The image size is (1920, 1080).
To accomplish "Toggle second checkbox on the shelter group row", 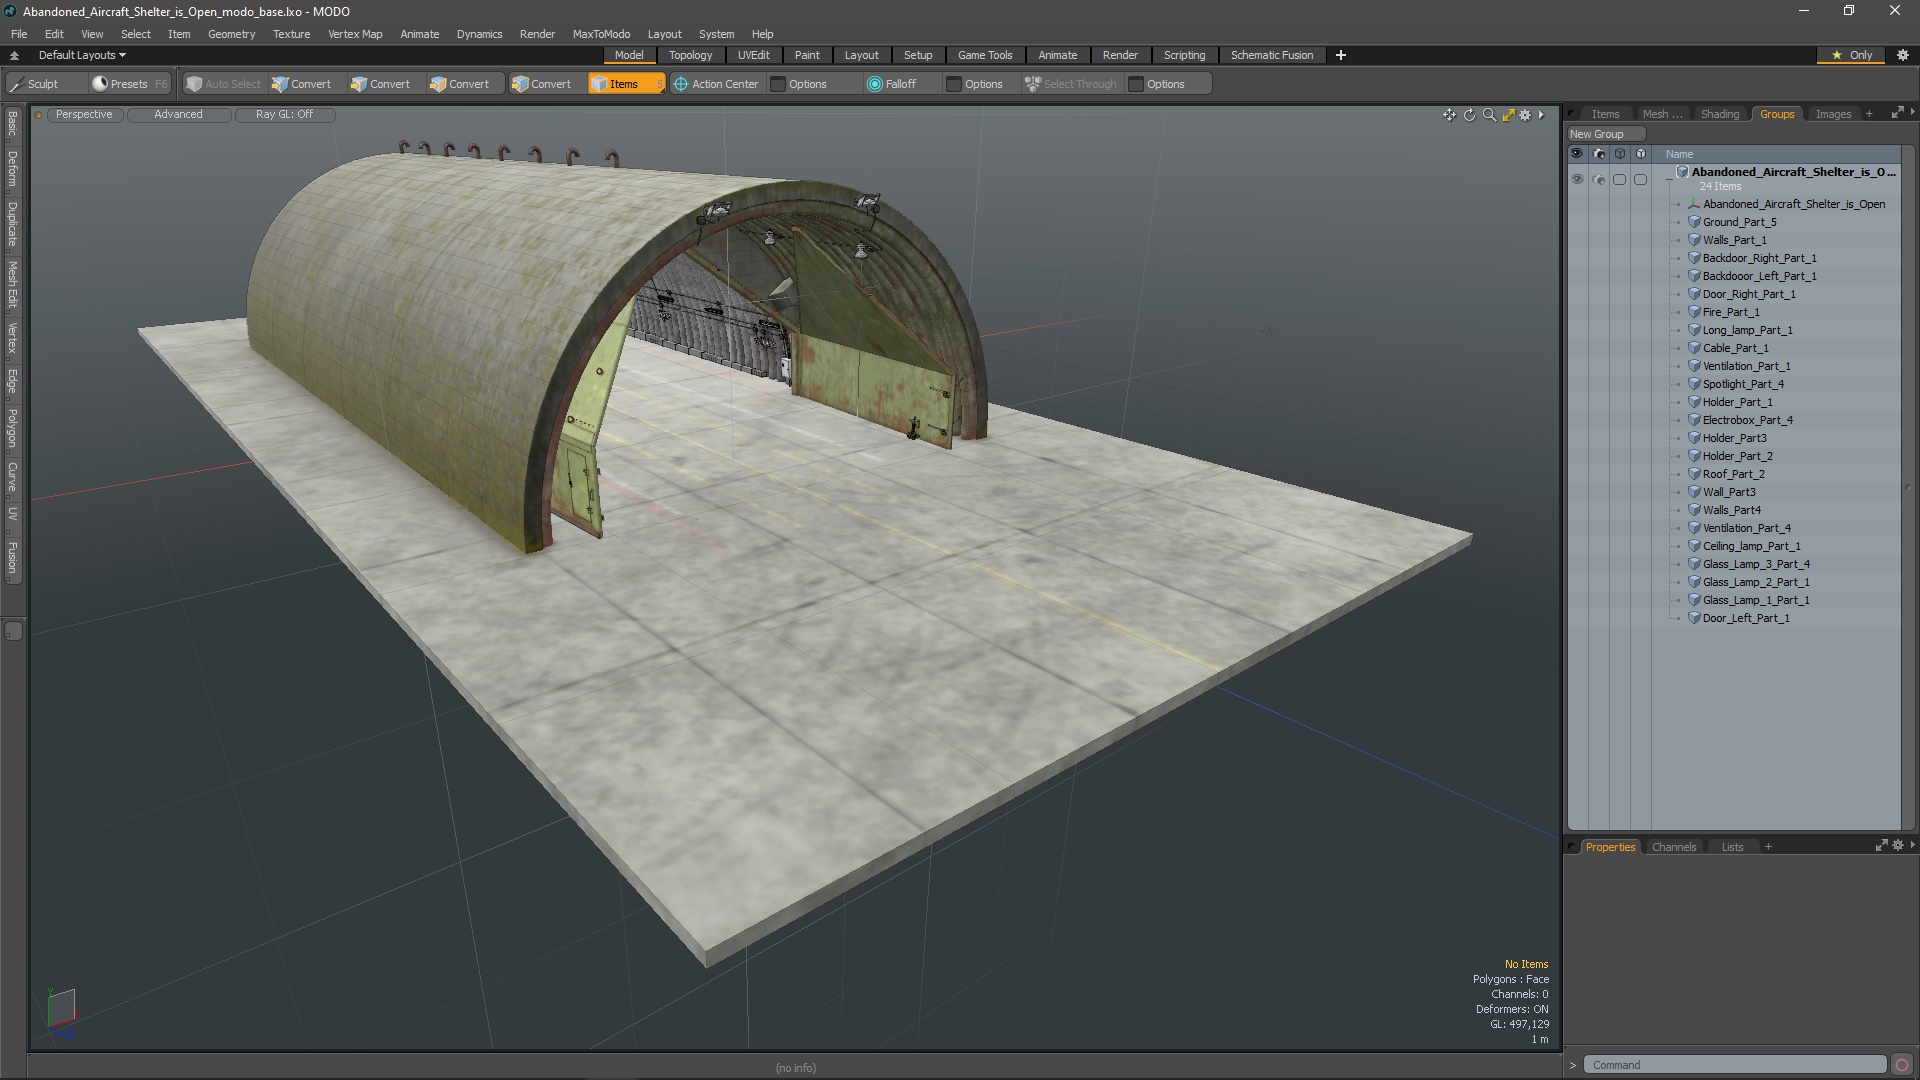I will (1641, 180).
